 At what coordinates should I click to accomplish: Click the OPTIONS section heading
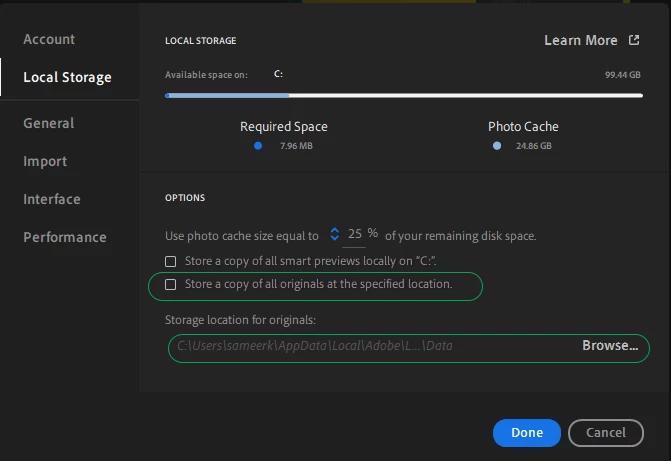pyautogui.click(x=185, y=198)
